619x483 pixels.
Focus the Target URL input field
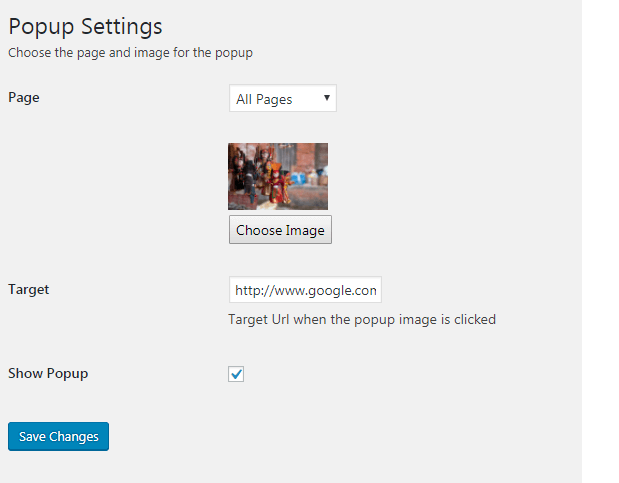[x=305, y=290]
